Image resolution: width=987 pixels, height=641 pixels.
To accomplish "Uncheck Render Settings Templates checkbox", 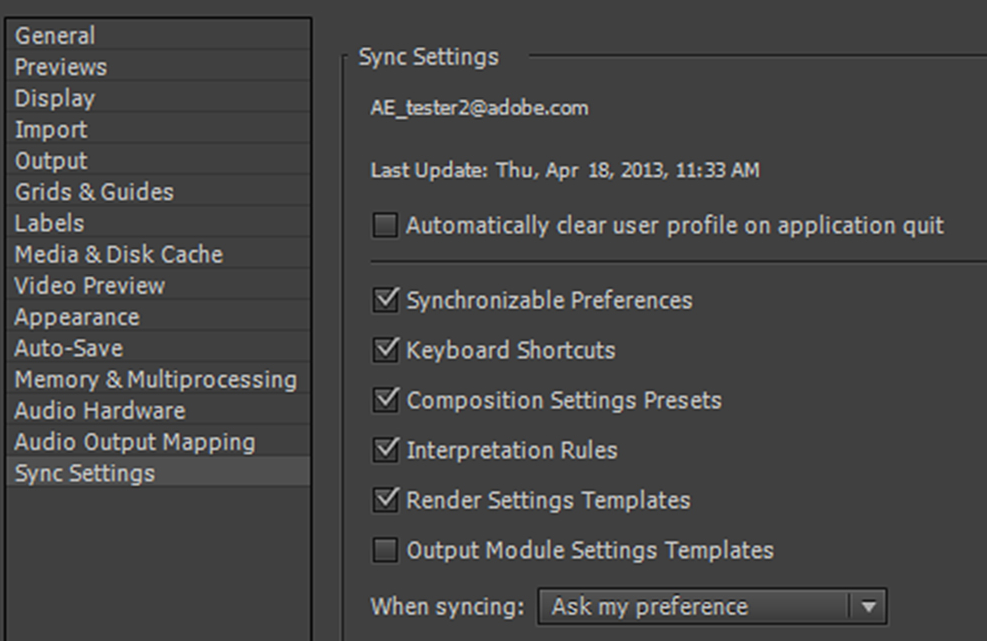I will pyautogui.click(x=385, y=500).
